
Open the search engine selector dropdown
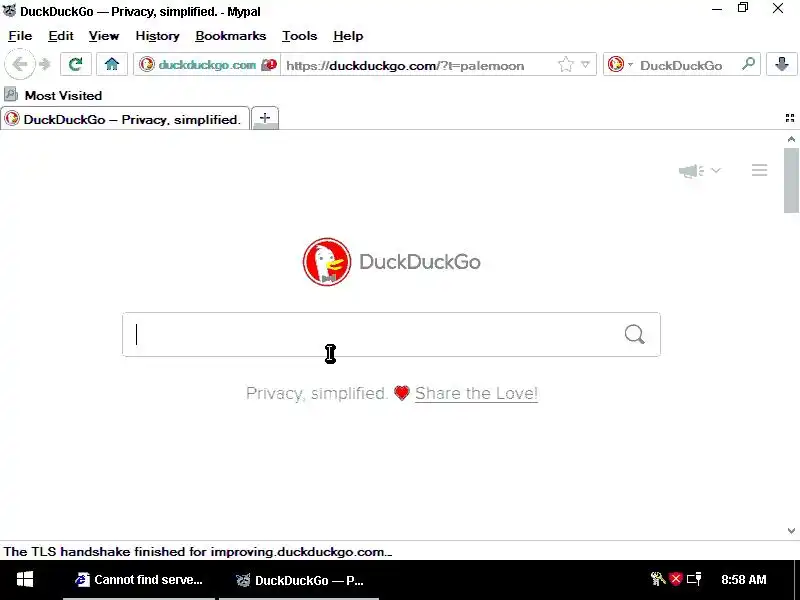point(620,65)
